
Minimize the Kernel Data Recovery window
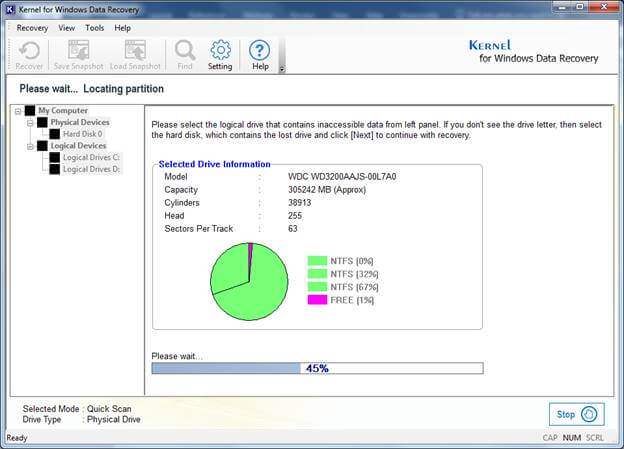[x=562, y=7]
